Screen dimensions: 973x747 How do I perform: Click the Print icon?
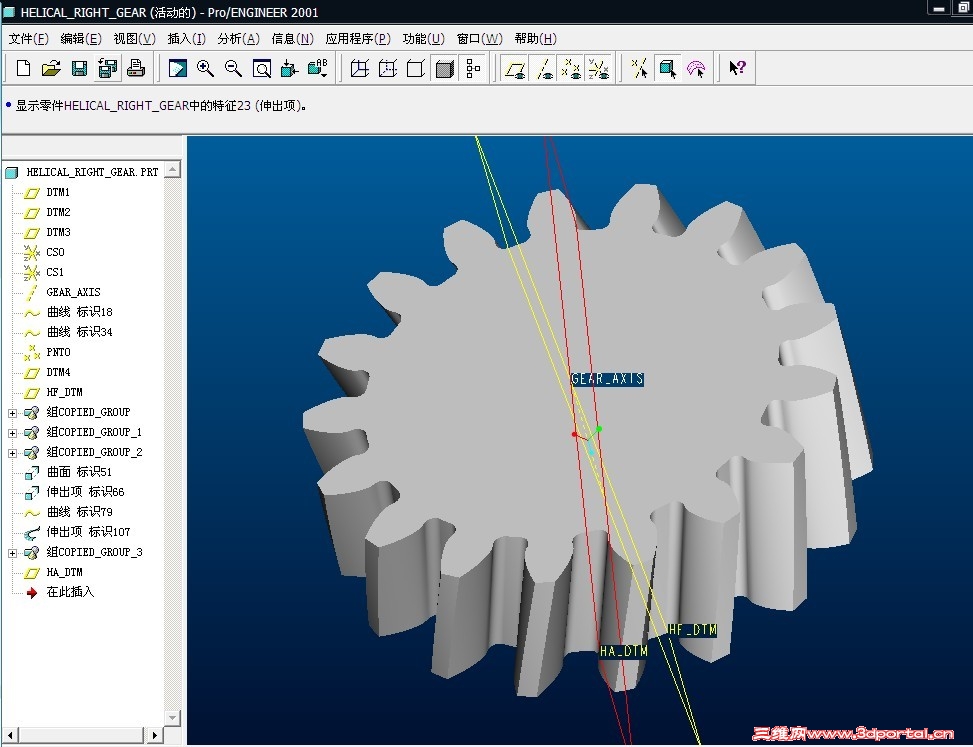coord(136,69)
